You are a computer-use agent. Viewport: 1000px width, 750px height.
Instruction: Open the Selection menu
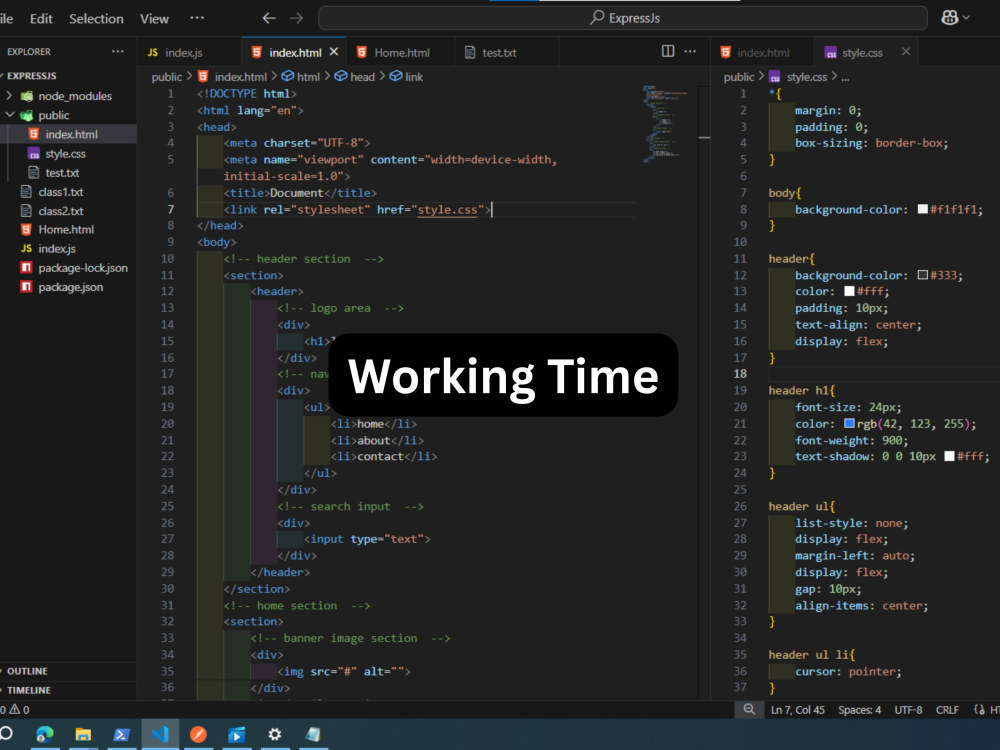tap(96, 18)
